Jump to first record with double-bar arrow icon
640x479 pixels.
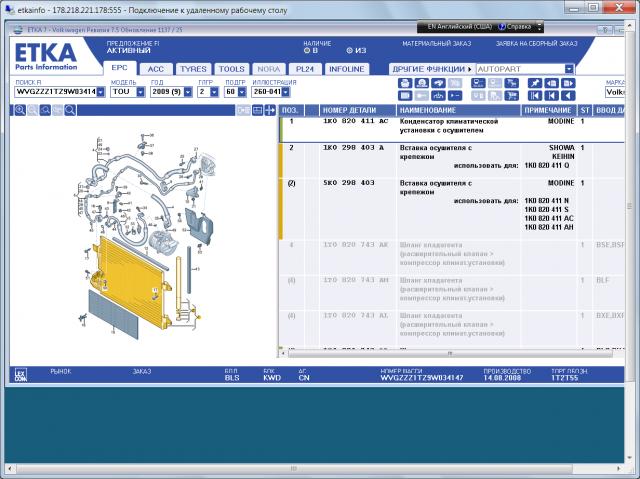(535, 96)
